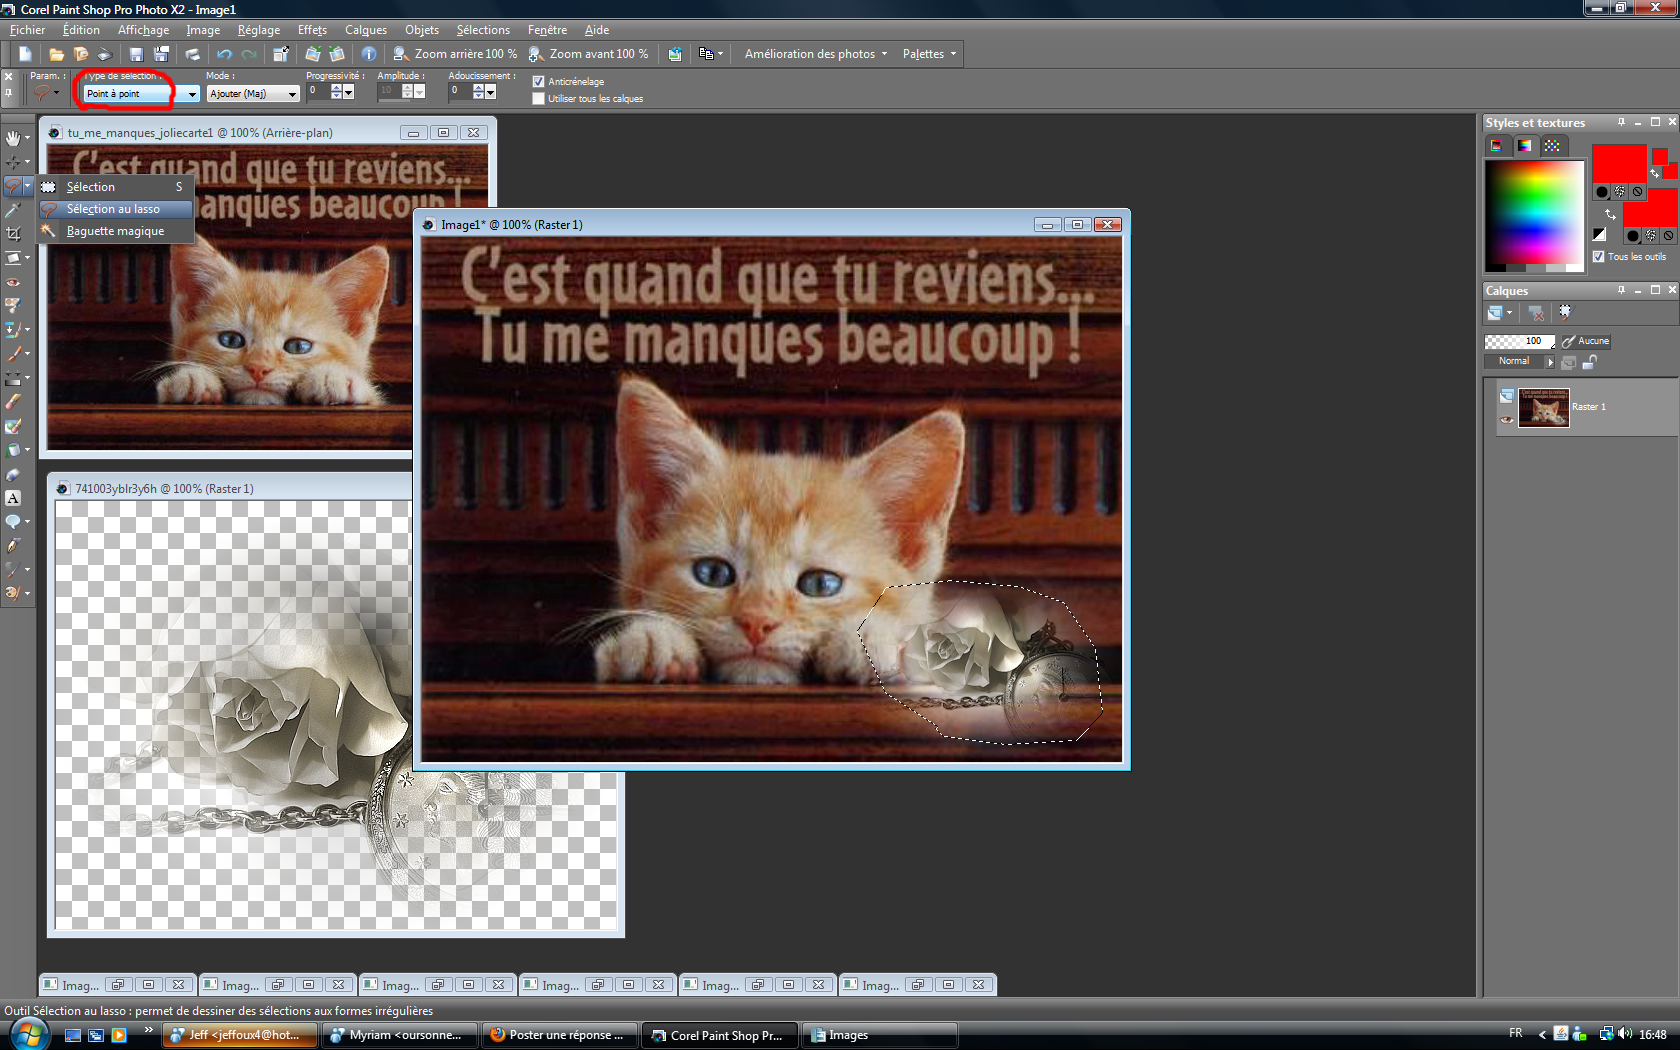Click the large red foreground color swatch
Image resolution: width=1680 pixels, height=1050 pixels.
1619,164
